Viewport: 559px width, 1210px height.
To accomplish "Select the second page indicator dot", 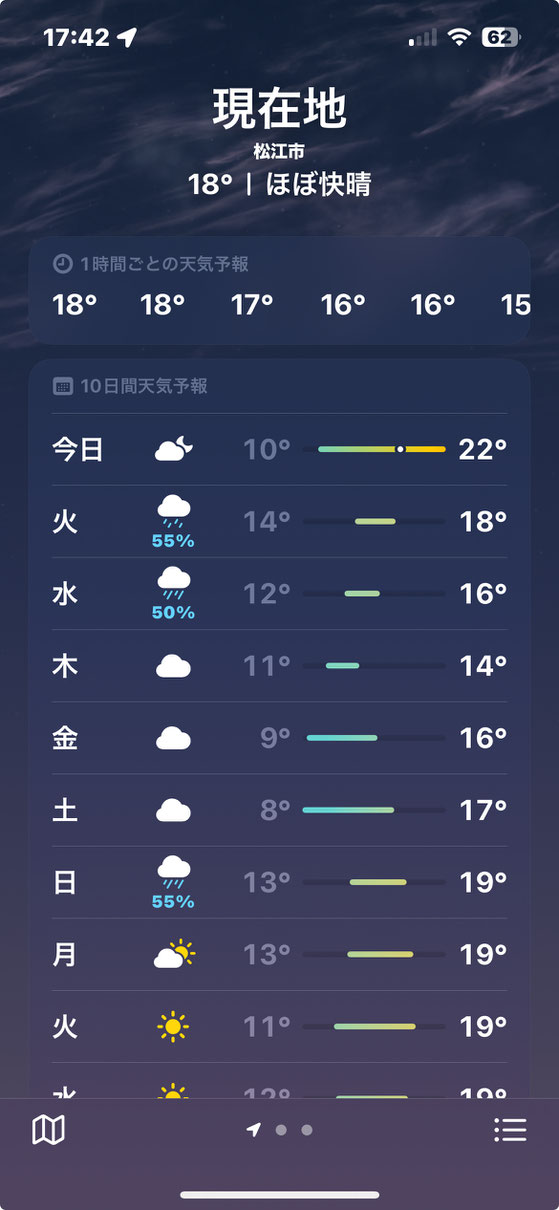I will (281, 1130).
